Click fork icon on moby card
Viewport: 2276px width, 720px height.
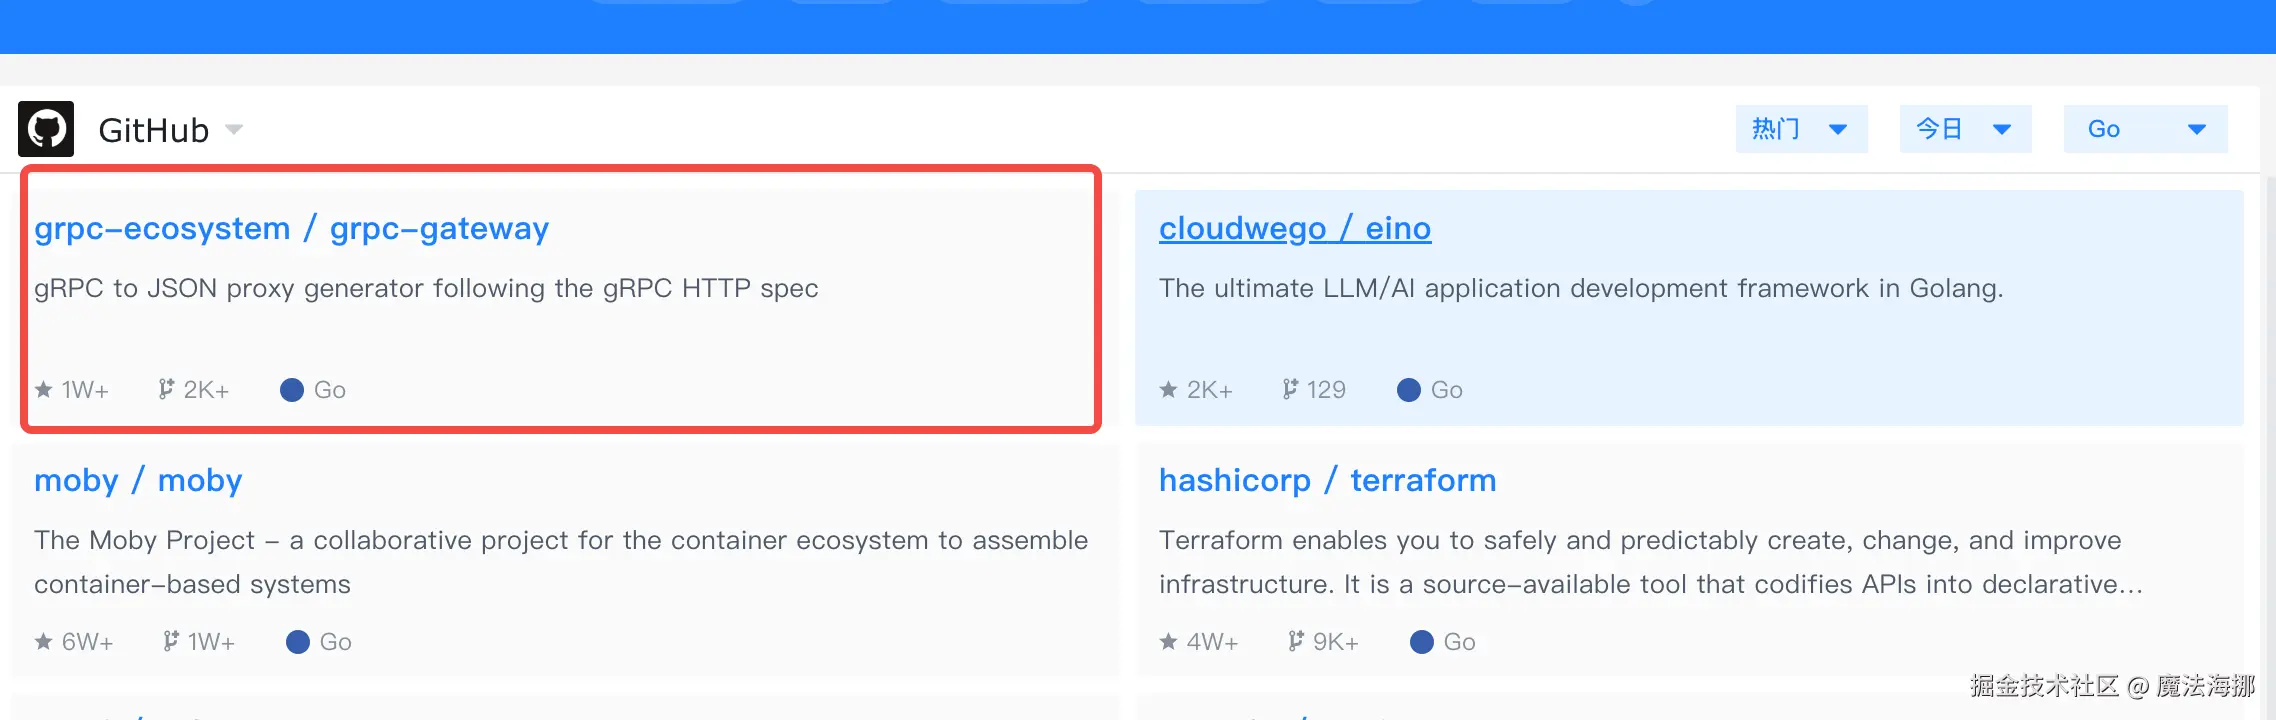171,641
